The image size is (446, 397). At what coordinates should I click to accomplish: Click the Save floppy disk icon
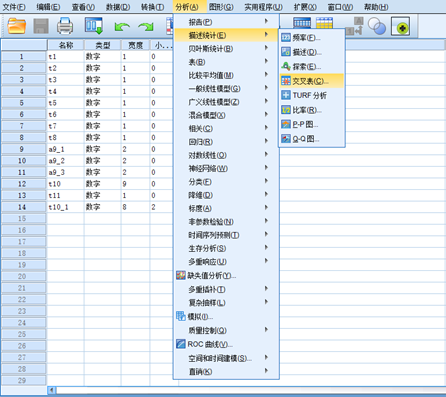[41, 26]
